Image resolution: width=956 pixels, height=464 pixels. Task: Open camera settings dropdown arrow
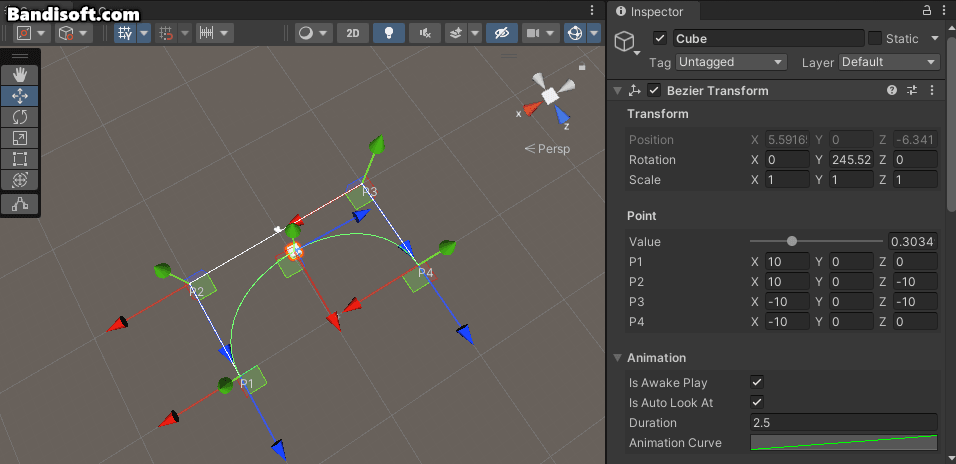tap(552, 33)
